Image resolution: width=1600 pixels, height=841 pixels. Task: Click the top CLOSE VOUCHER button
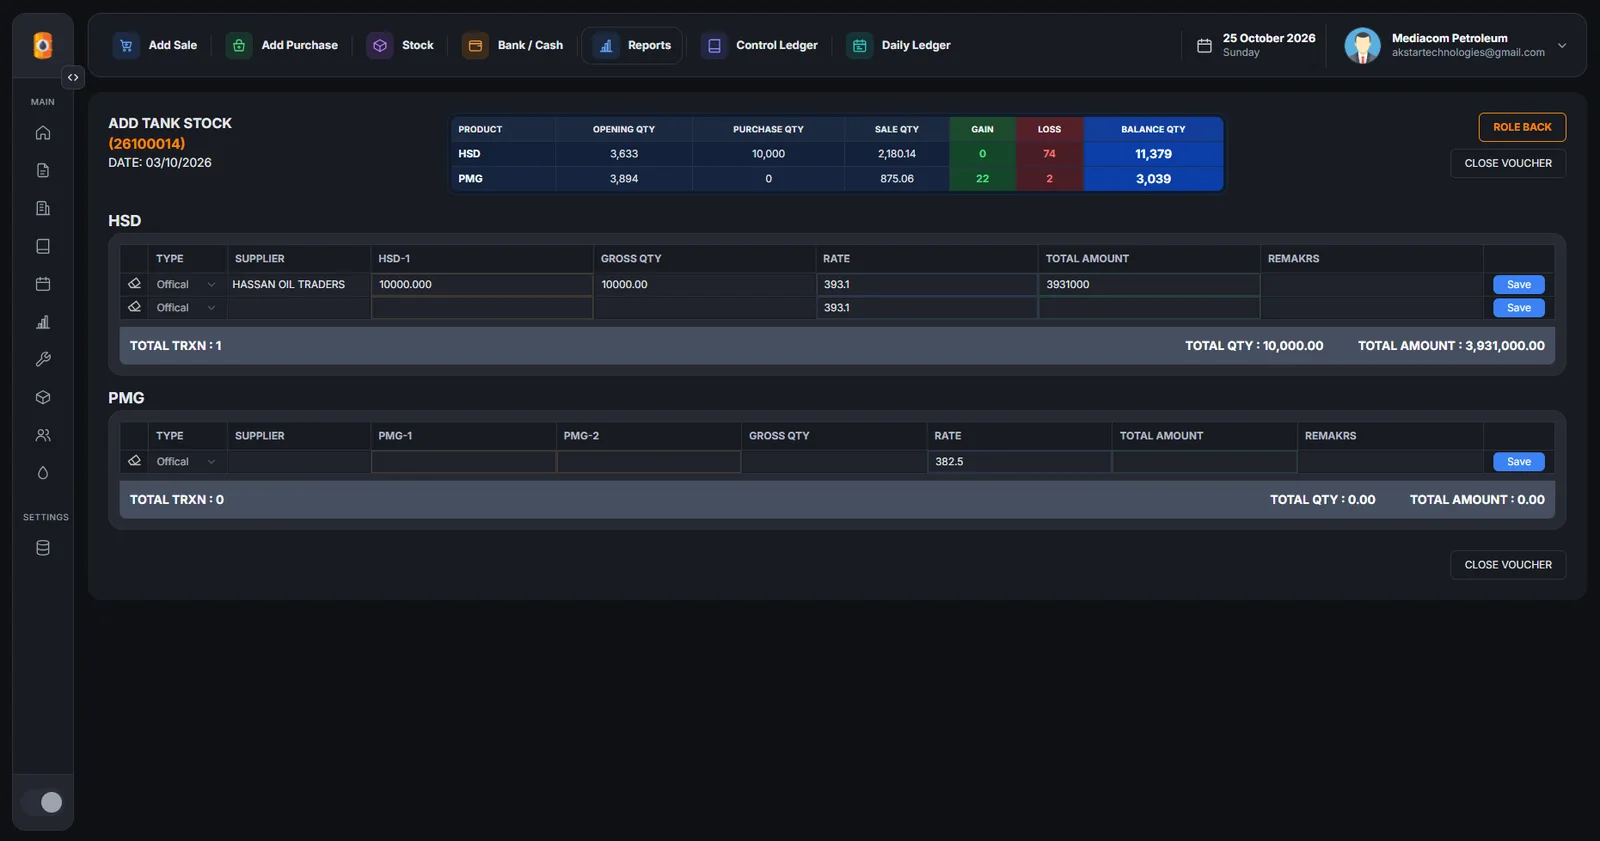tap(1508, 163)
